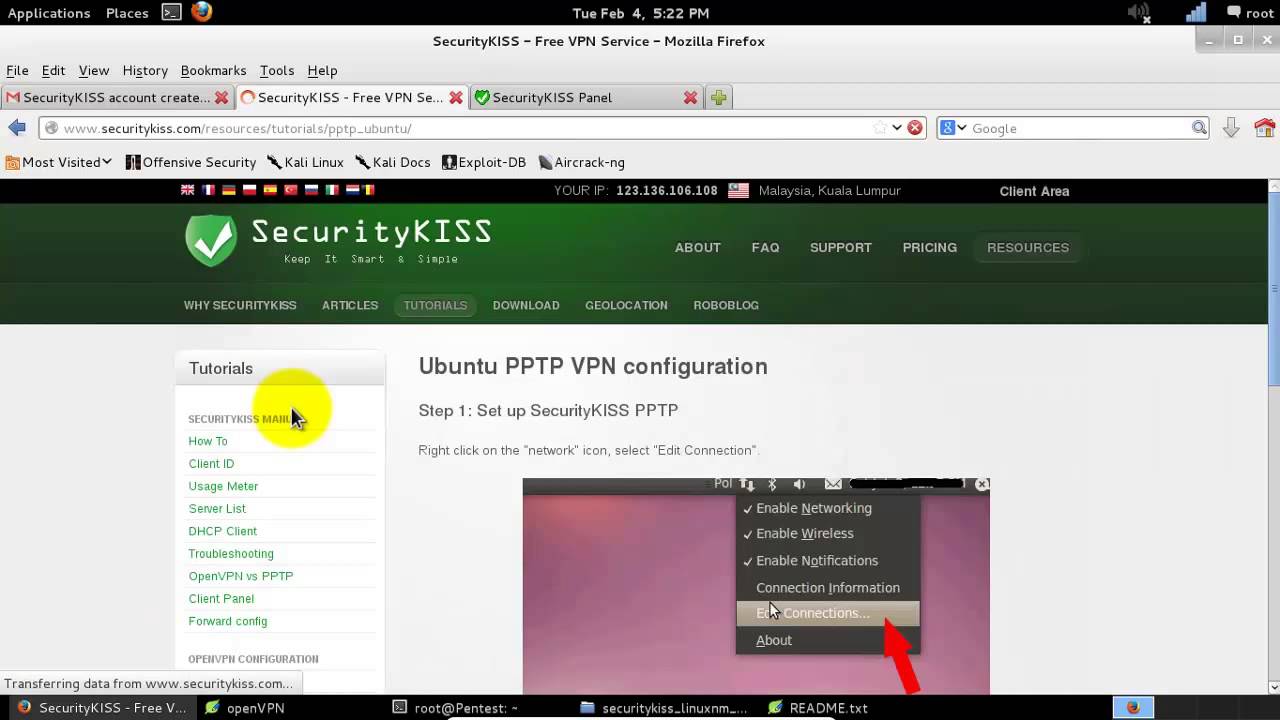Open the downloads arrow button

(1231, 128)
